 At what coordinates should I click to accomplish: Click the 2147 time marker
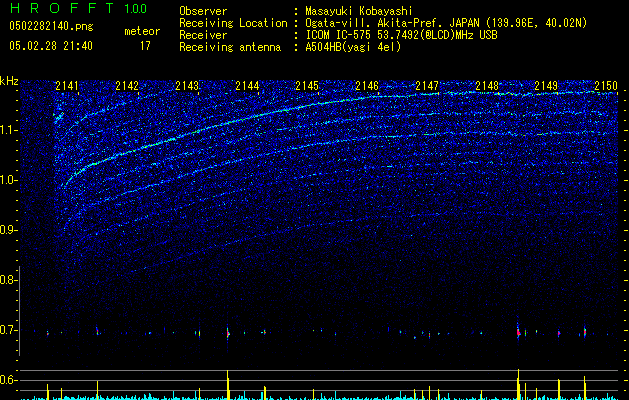427,86
